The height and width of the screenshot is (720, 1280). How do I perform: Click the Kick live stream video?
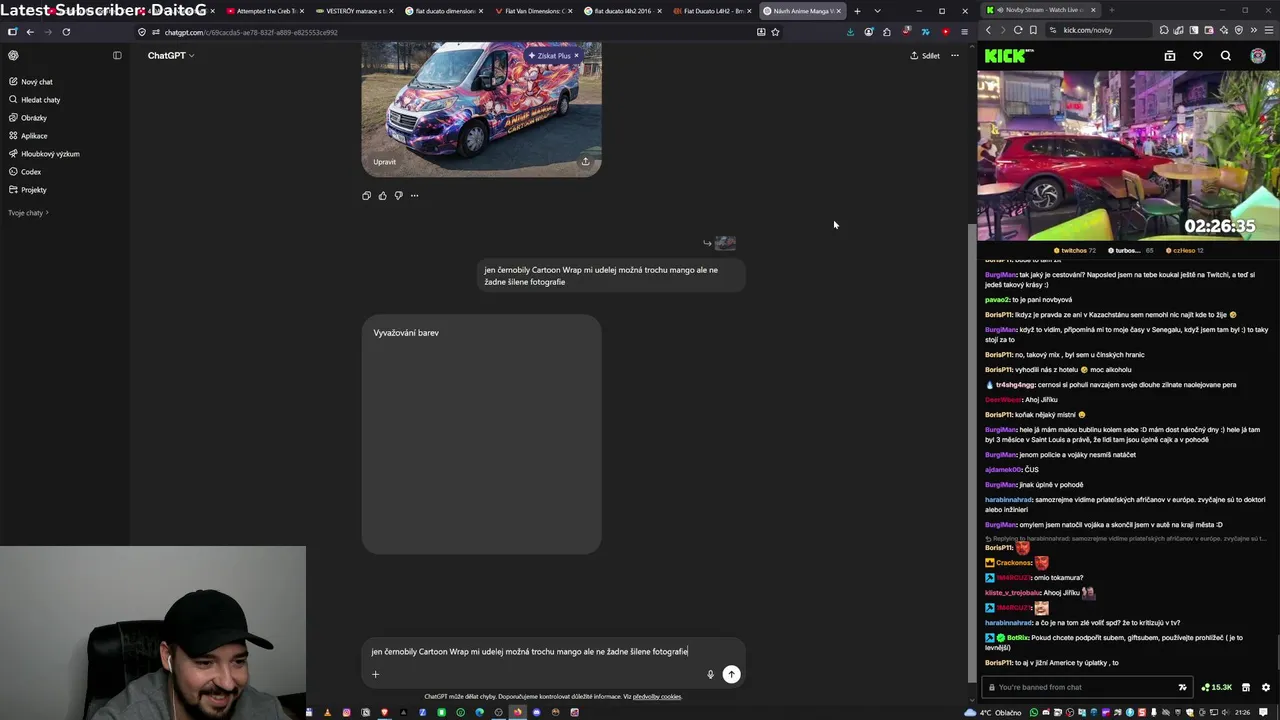pyautogui.click(x=1128, y=155)
